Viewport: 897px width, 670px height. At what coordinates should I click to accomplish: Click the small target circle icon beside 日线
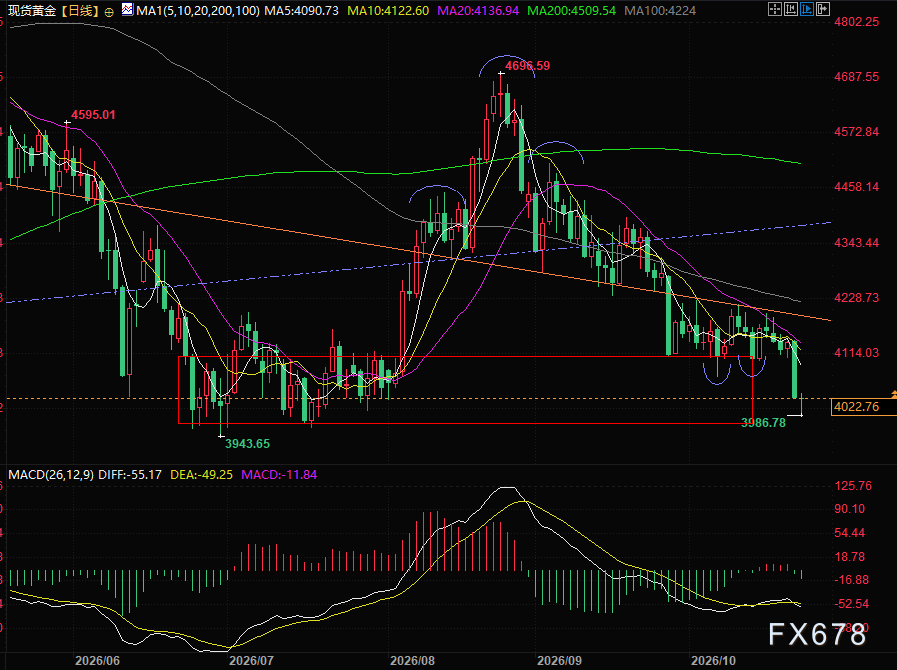[x=109, y=11]
